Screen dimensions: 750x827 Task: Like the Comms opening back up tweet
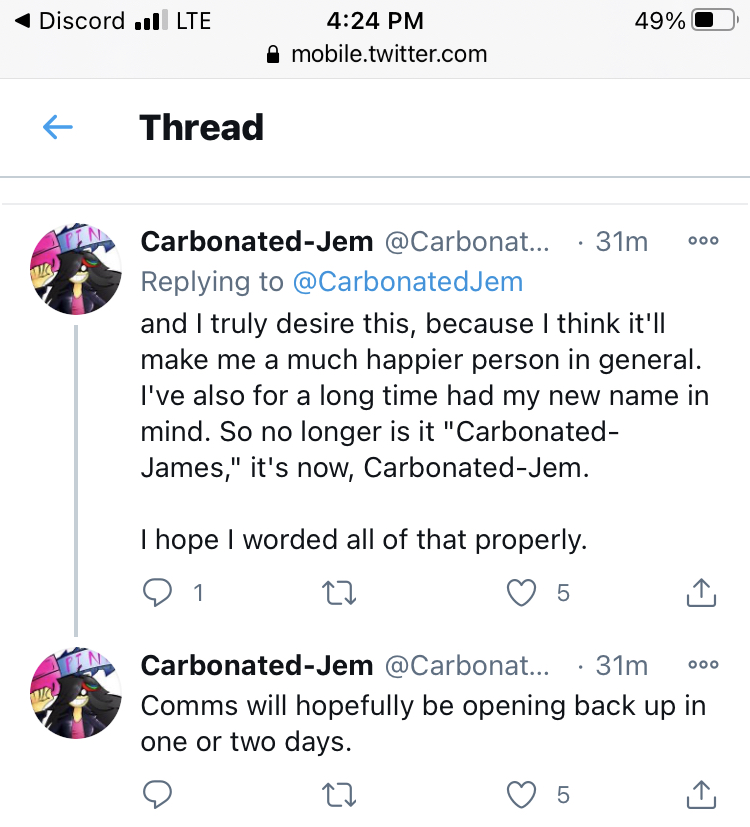pos(522,794)
